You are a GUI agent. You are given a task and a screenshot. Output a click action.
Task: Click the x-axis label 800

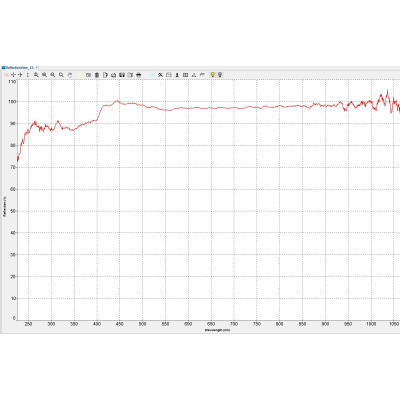[280, 324]
